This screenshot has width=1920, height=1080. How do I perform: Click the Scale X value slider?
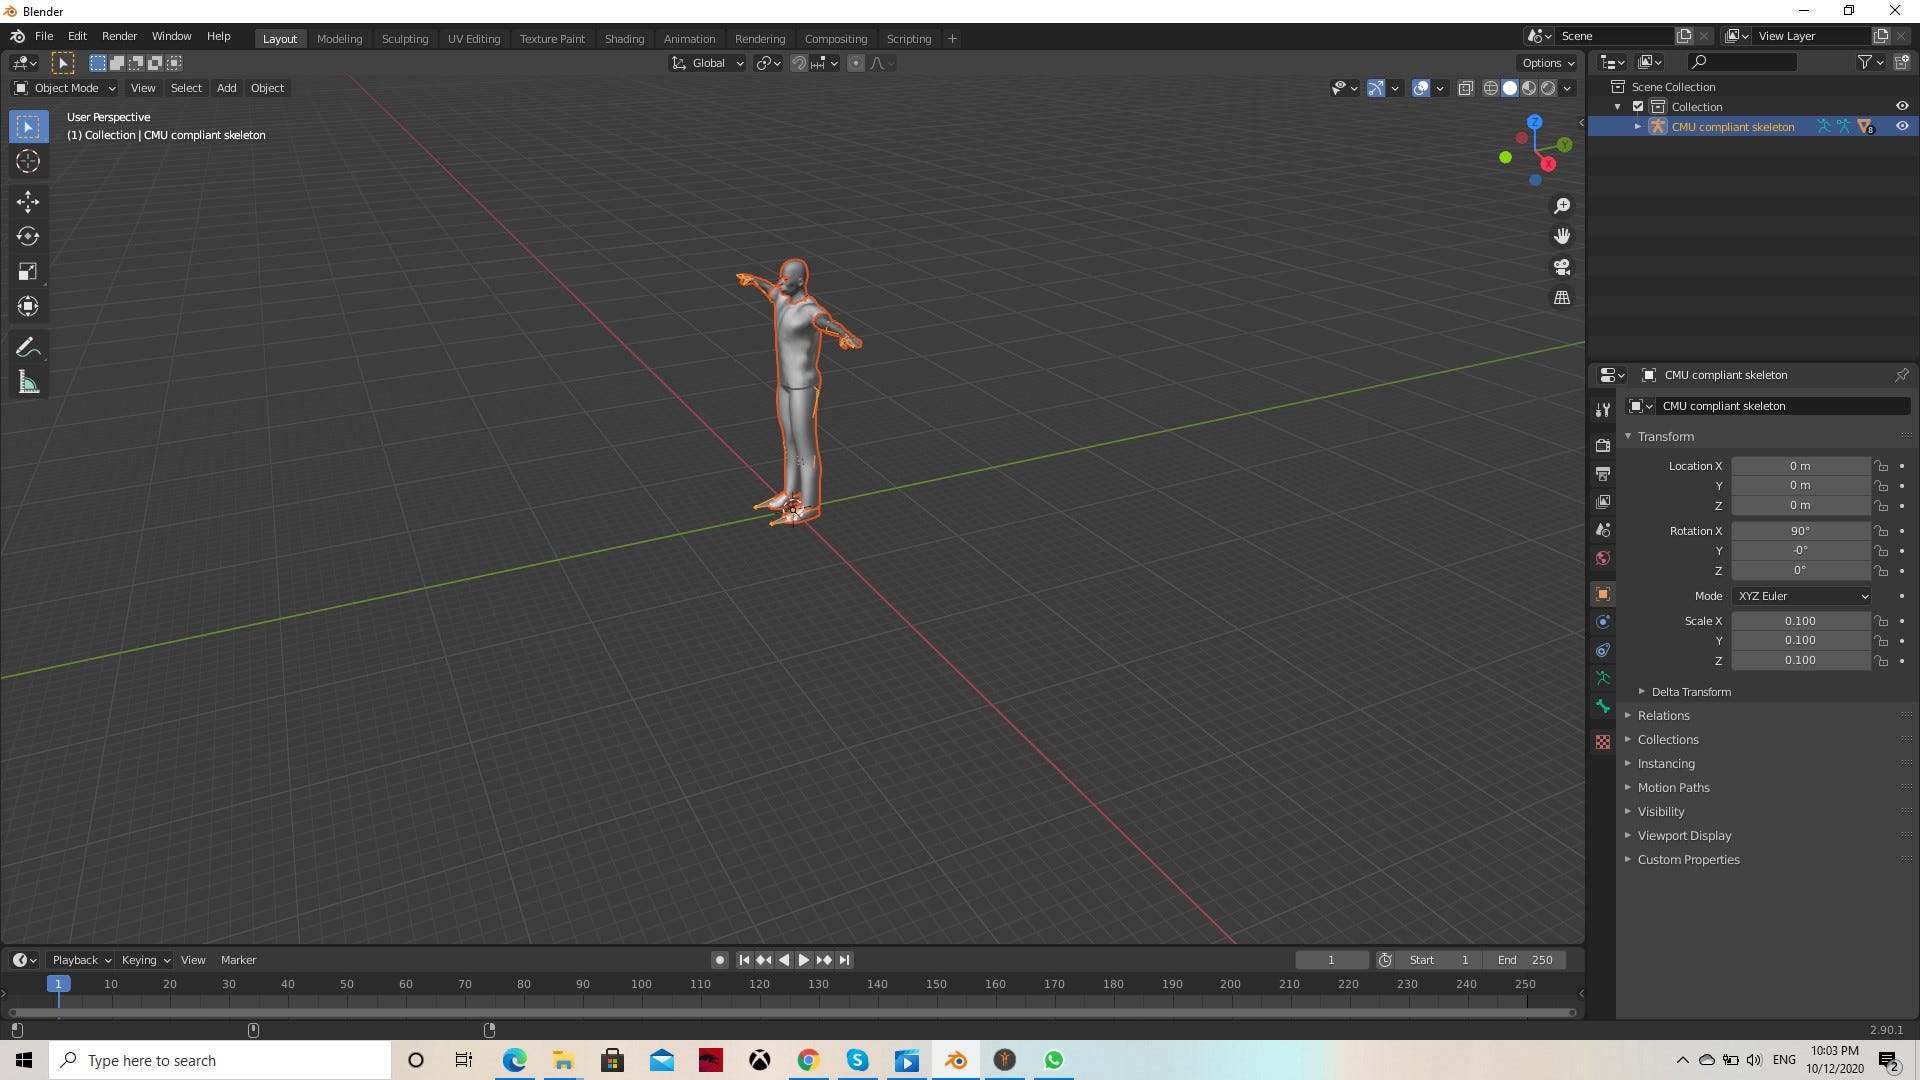[1800, 620]
